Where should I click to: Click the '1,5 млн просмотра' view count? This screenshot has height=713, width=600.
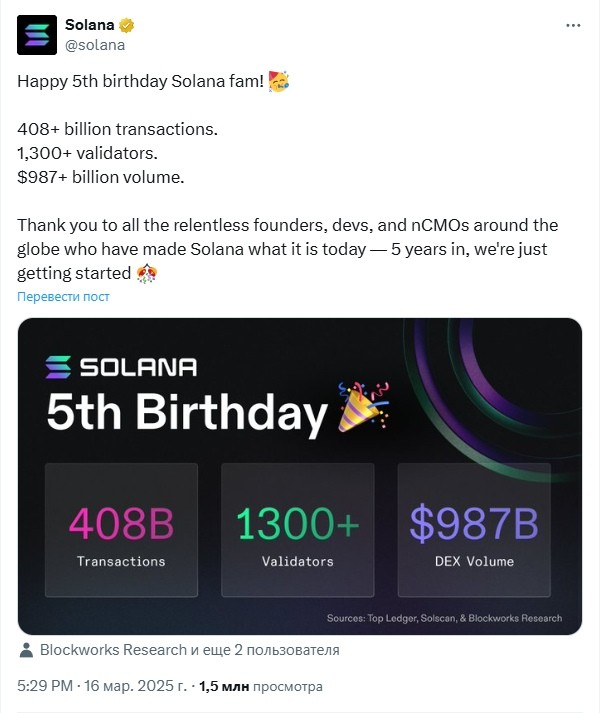[260, 688]
